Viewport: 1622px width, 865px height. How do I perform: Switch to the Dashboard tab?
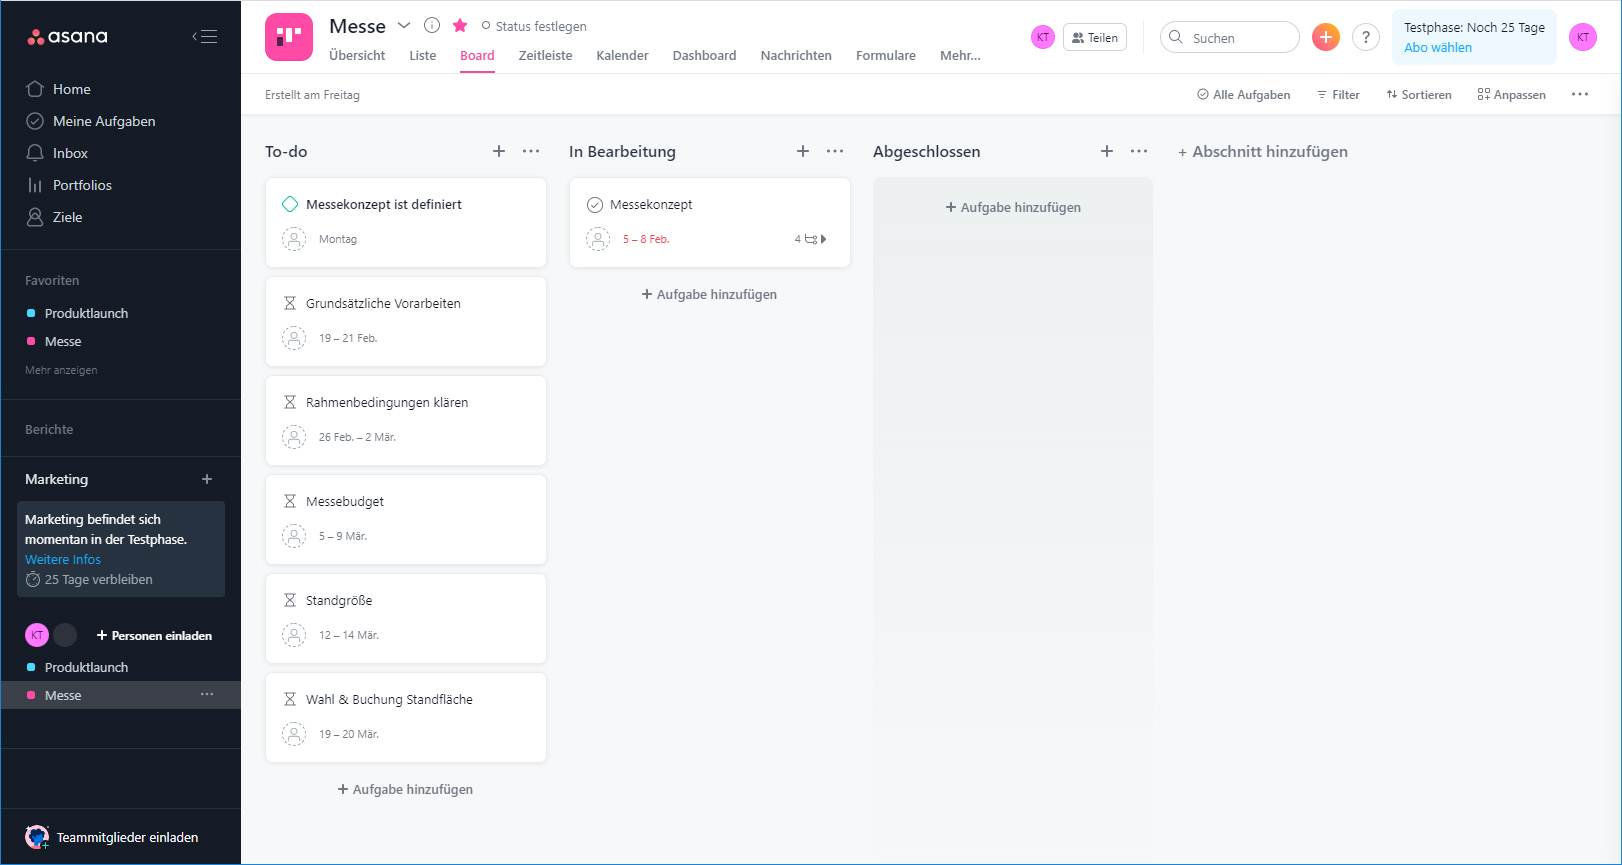[704, 55]
